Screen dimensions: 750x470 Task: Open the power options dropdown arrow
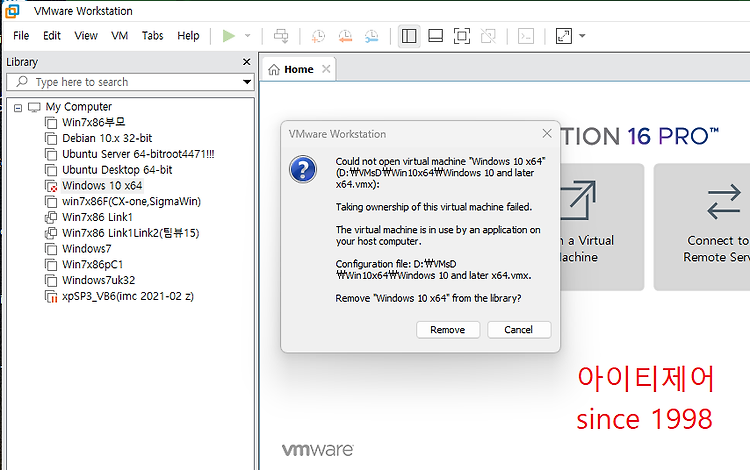(x=247, y=36)
